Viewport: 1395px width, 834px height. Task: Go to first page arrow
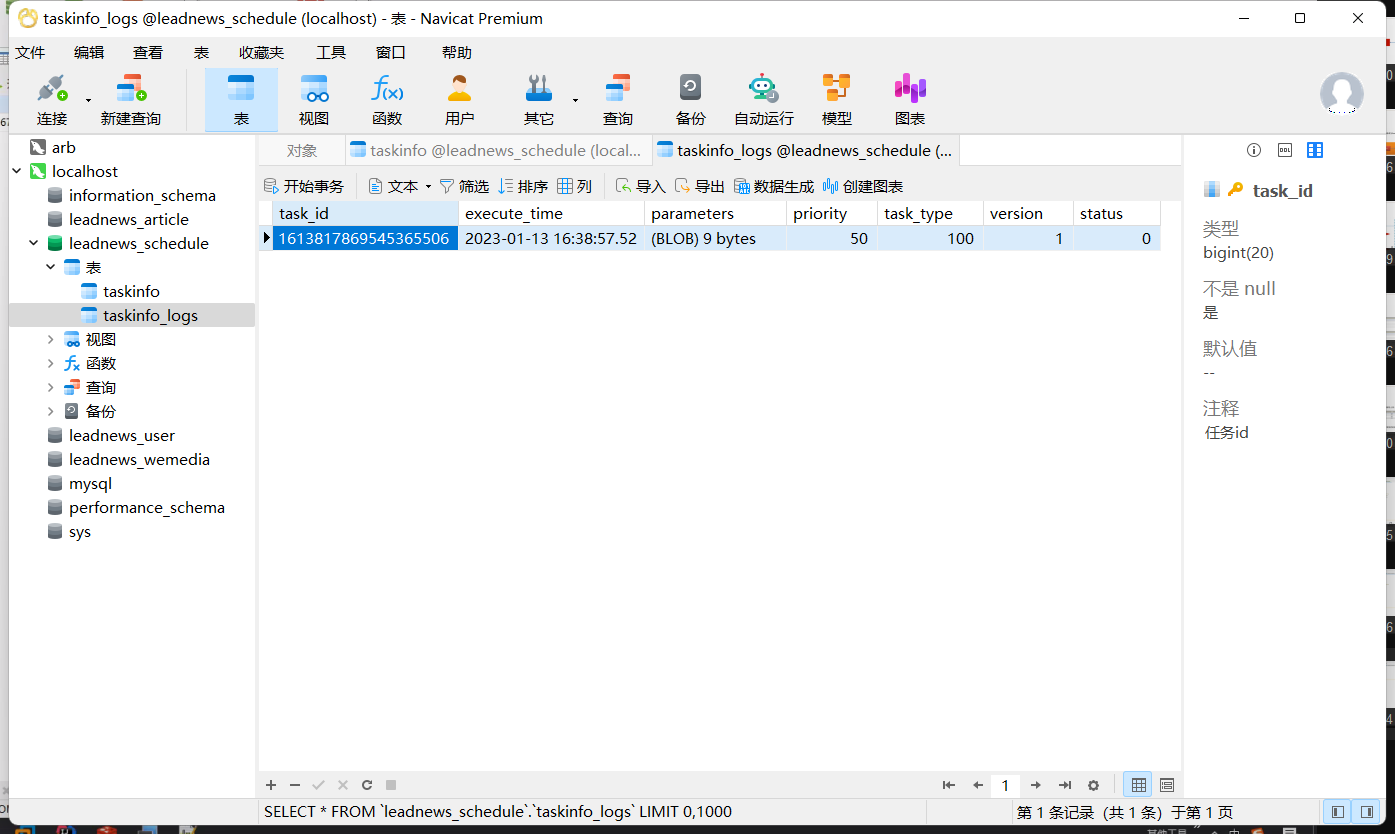point(949,785)
